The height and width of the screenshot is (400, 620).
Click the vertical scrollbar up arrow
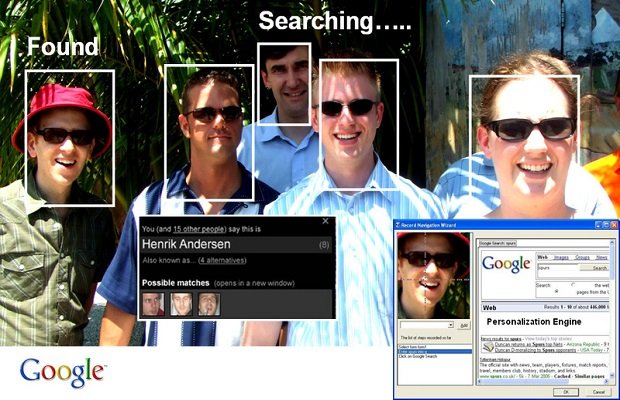click(612, 242)
